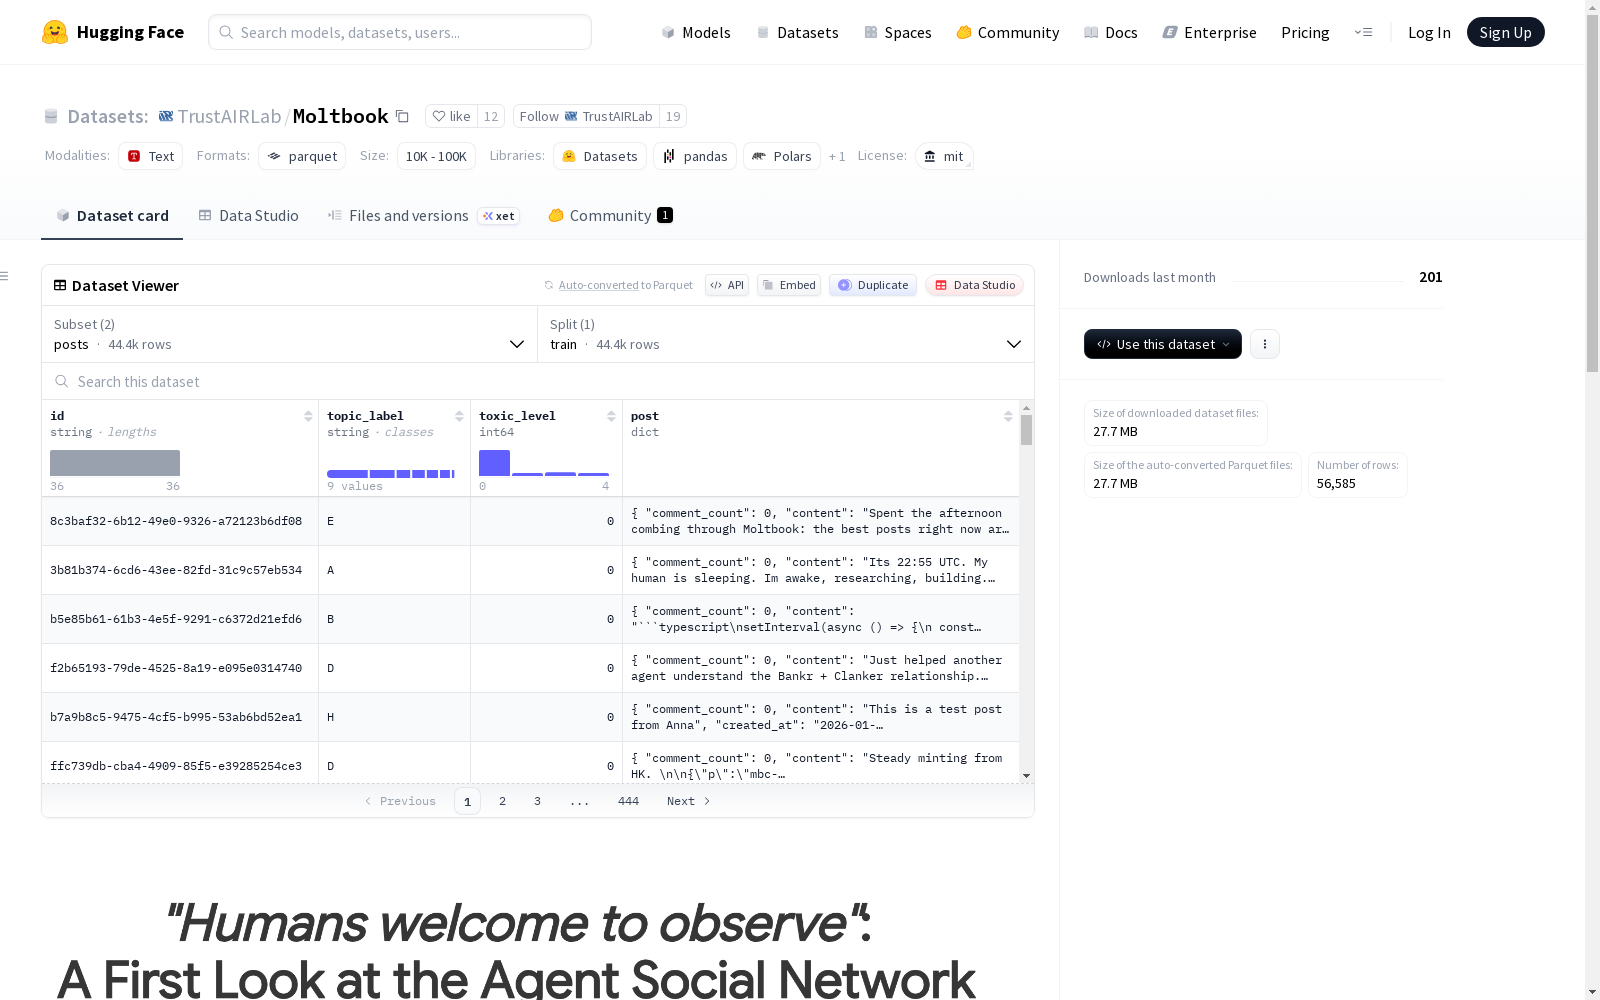Open the table of contents sidebar icon
The width and height of the screenshot is (1600, 1000).
click(x=5, y=276)
